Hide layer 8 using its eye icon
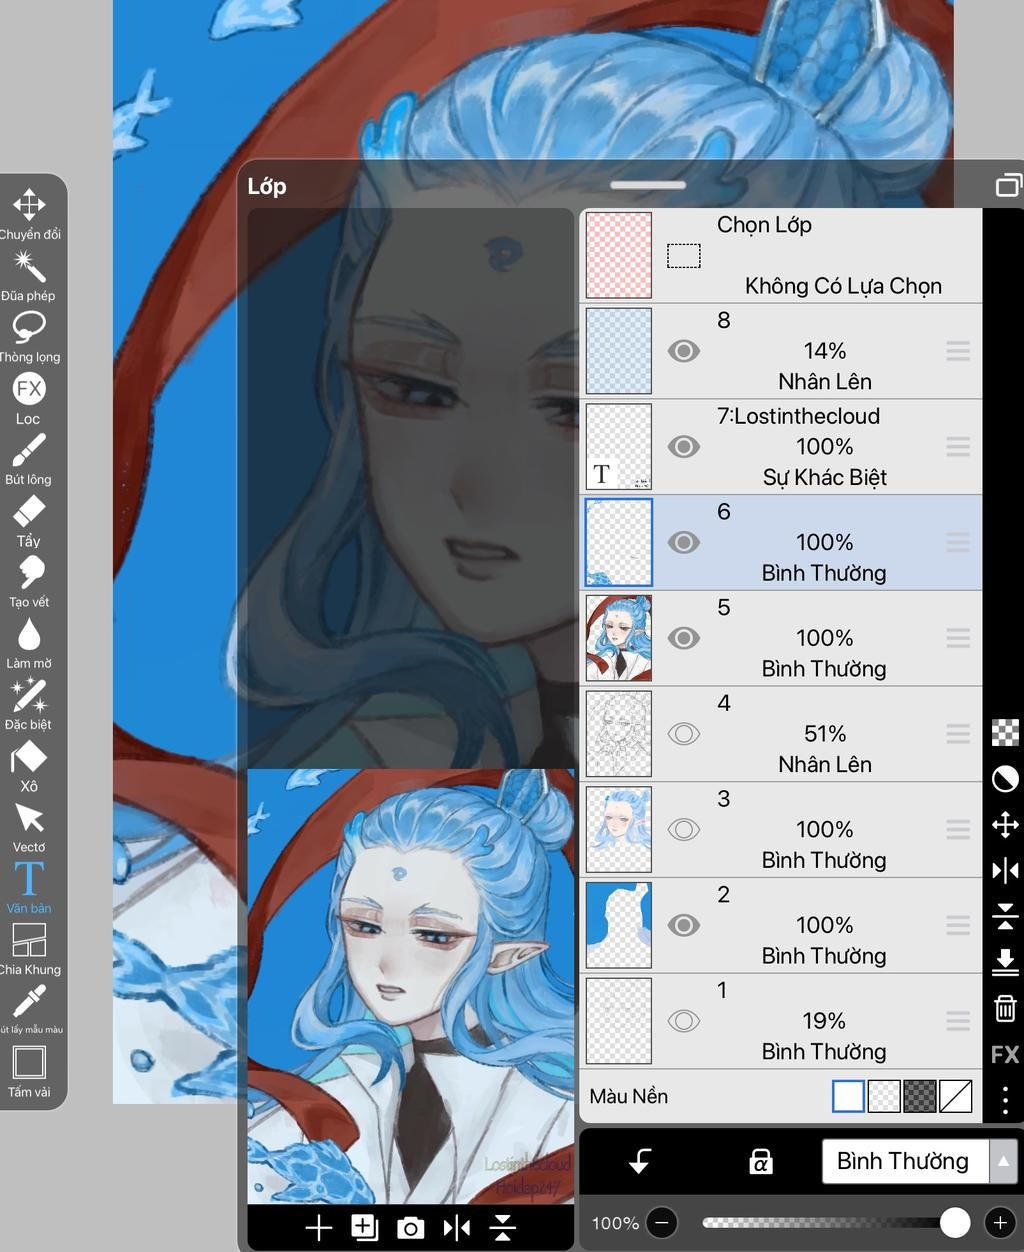This screenshot has height=1252, width=1024. pos(684,351)
